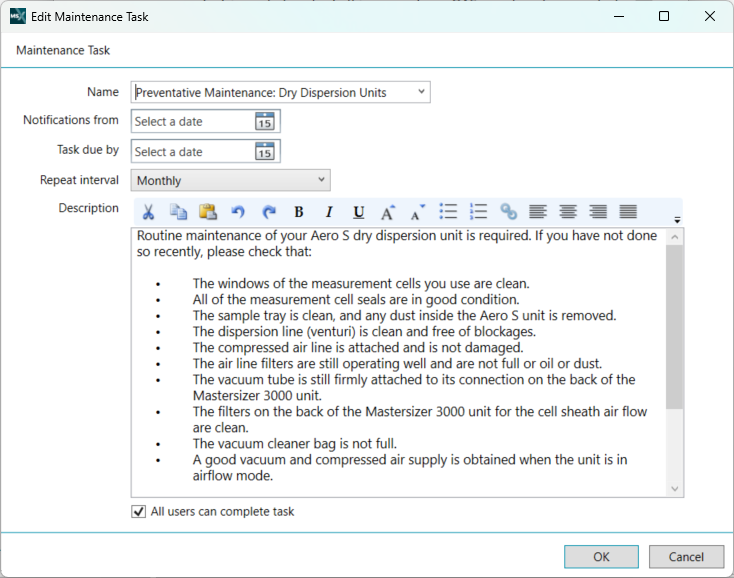The image size is (734, 578).
Task: Click the Copy icon in description toolbar
Action: [x=178, y=212]
